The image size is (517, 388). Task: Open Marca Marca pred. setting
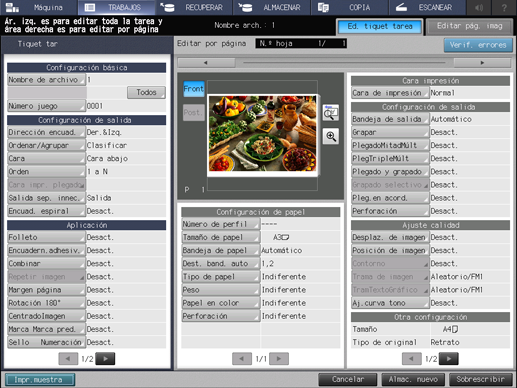point(46,329)
